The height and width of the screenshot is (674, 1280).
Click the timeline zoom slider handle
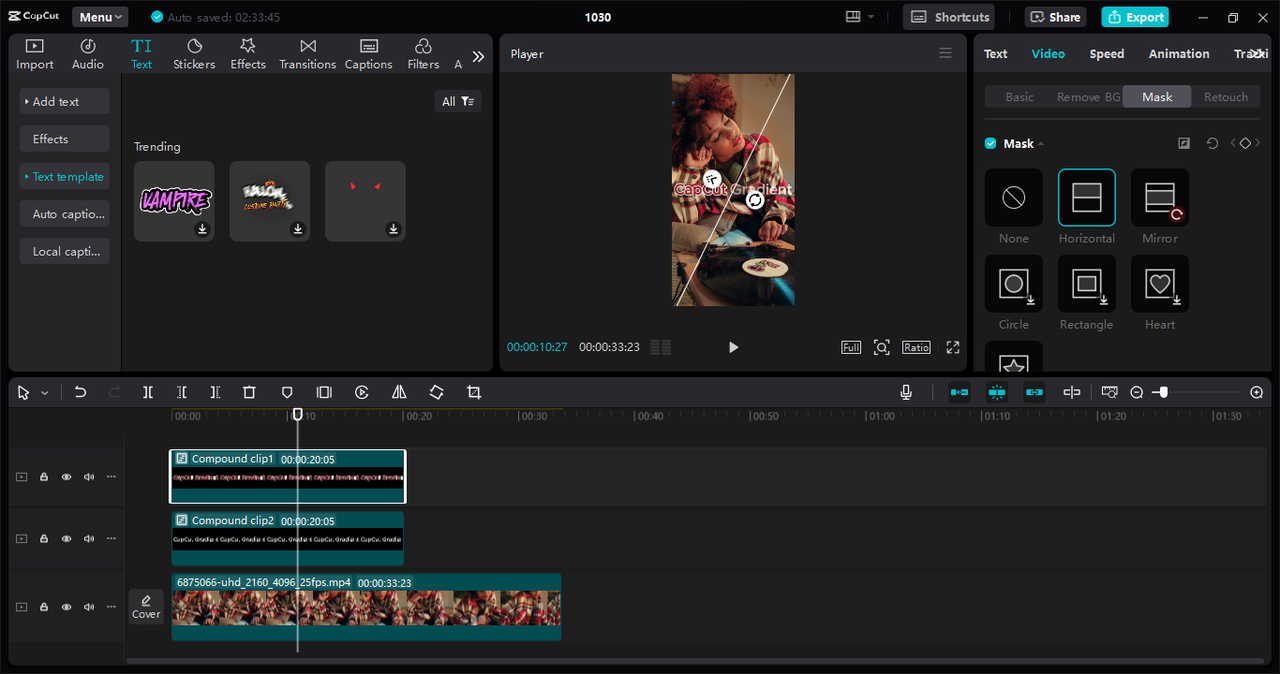click(x=1162, y=393)
